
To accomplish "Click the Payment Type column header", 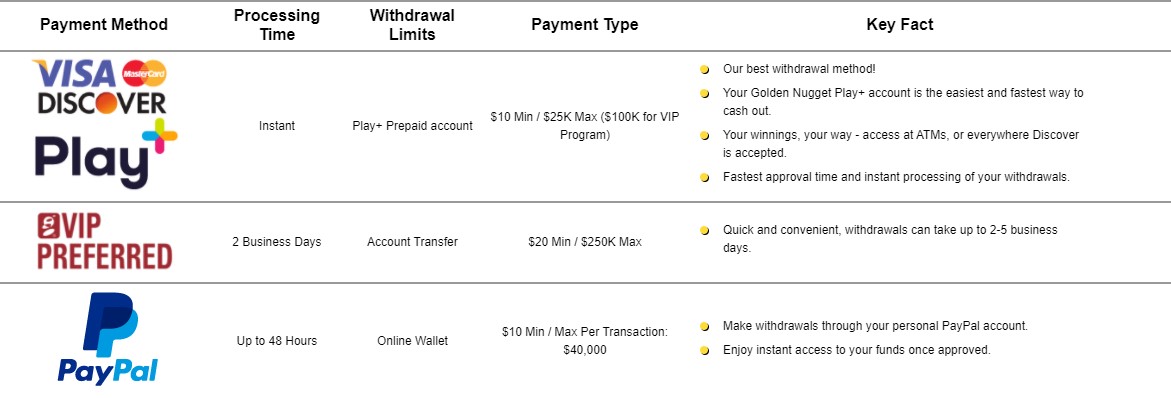I will 585,25.
